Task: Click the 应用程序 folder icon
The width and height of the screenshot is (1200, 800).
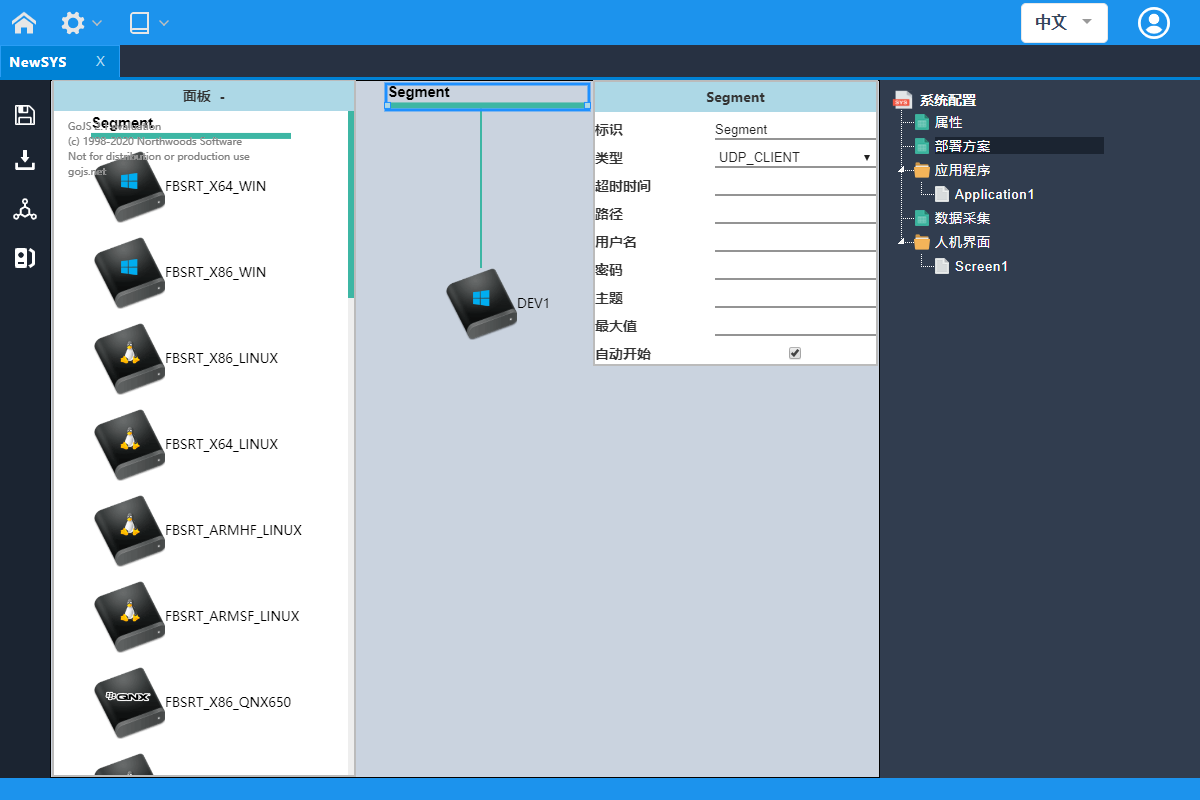Action: 922,171
